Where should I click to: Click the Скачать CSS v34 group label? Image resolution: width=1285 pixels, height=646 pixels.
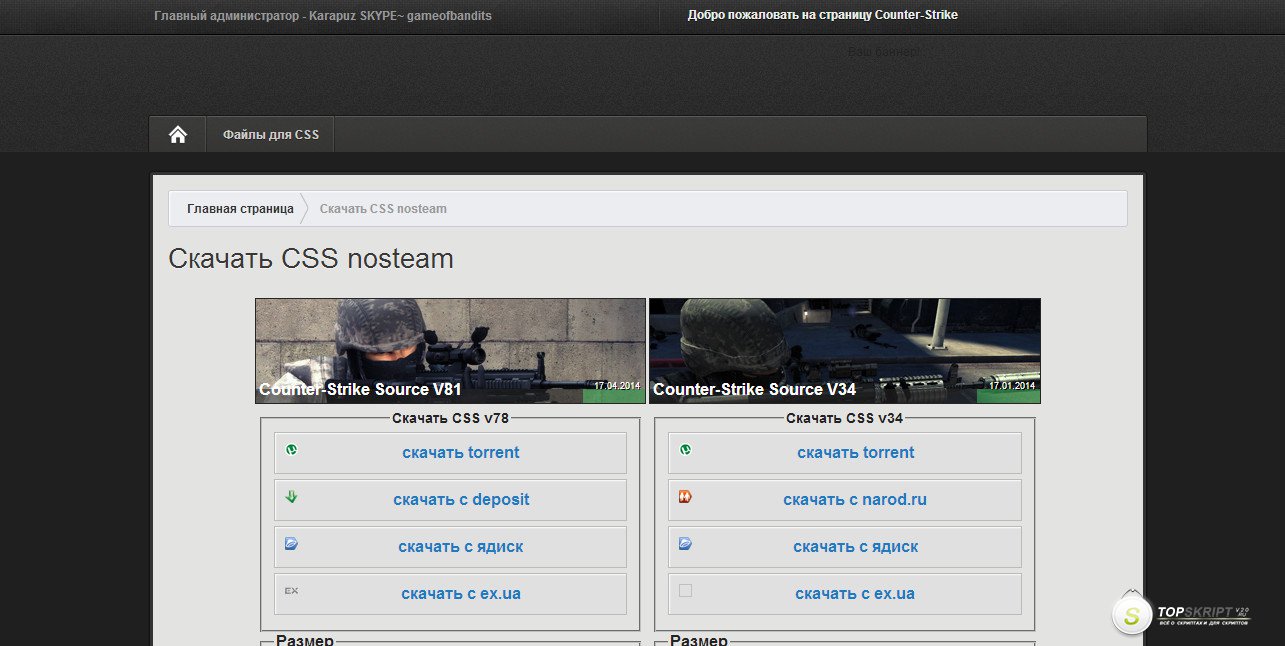point(844,418)
